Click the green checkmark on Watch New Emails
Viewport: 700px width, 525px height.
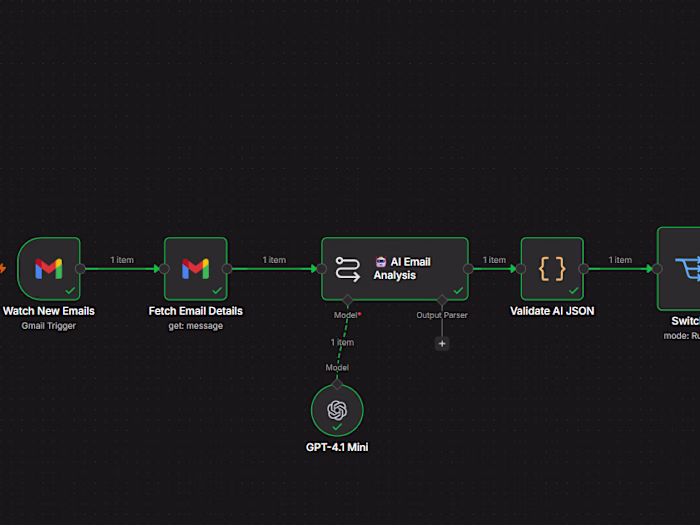(70, 291)
